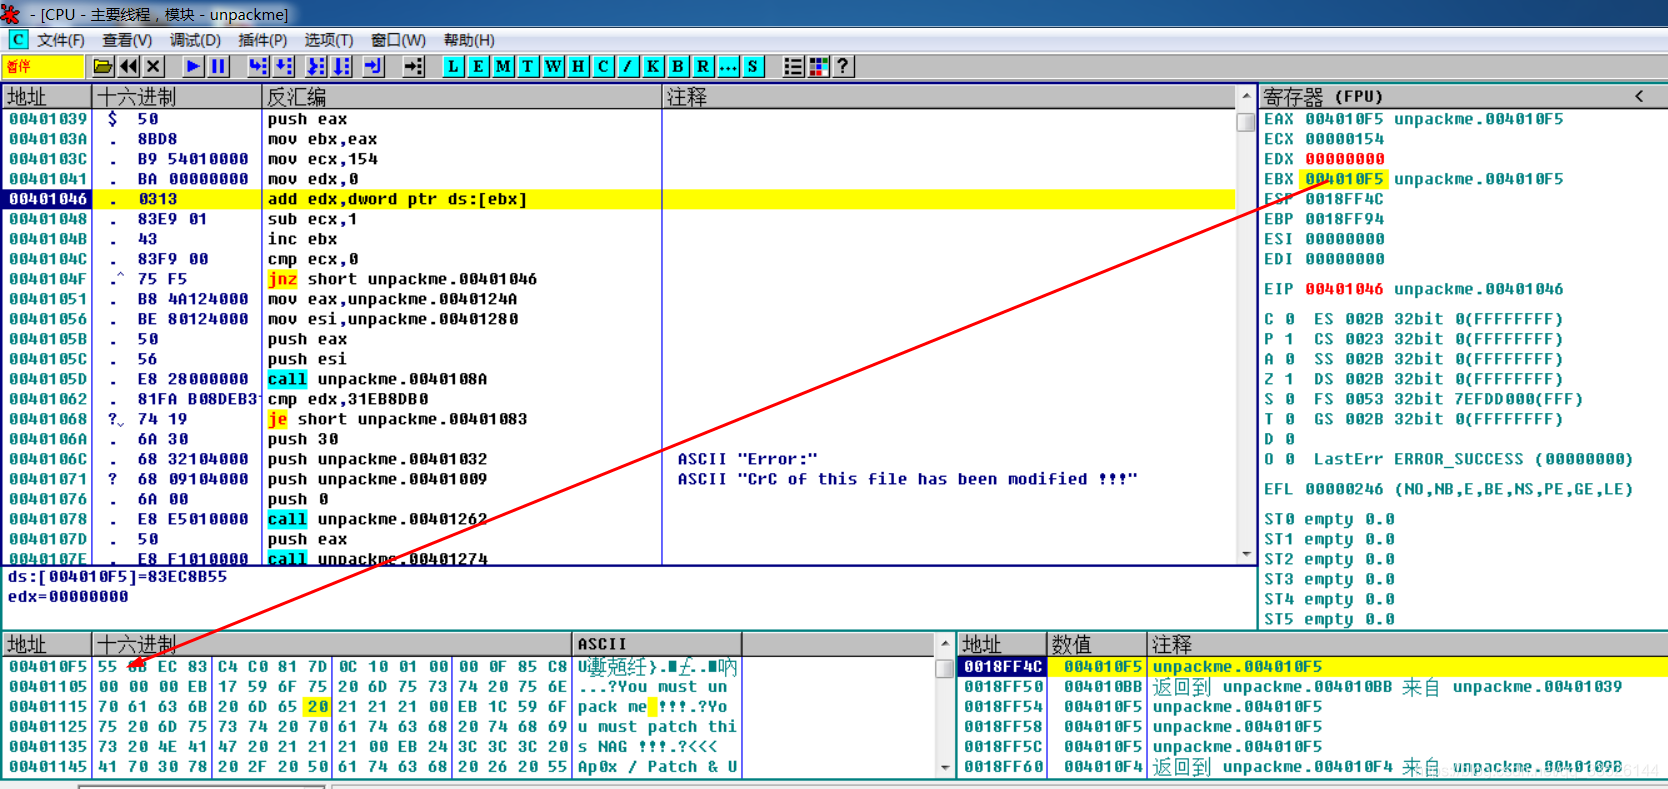1668x789 pixels.
Task: Open debugging options with the list icon
Action: coord(794,67)
